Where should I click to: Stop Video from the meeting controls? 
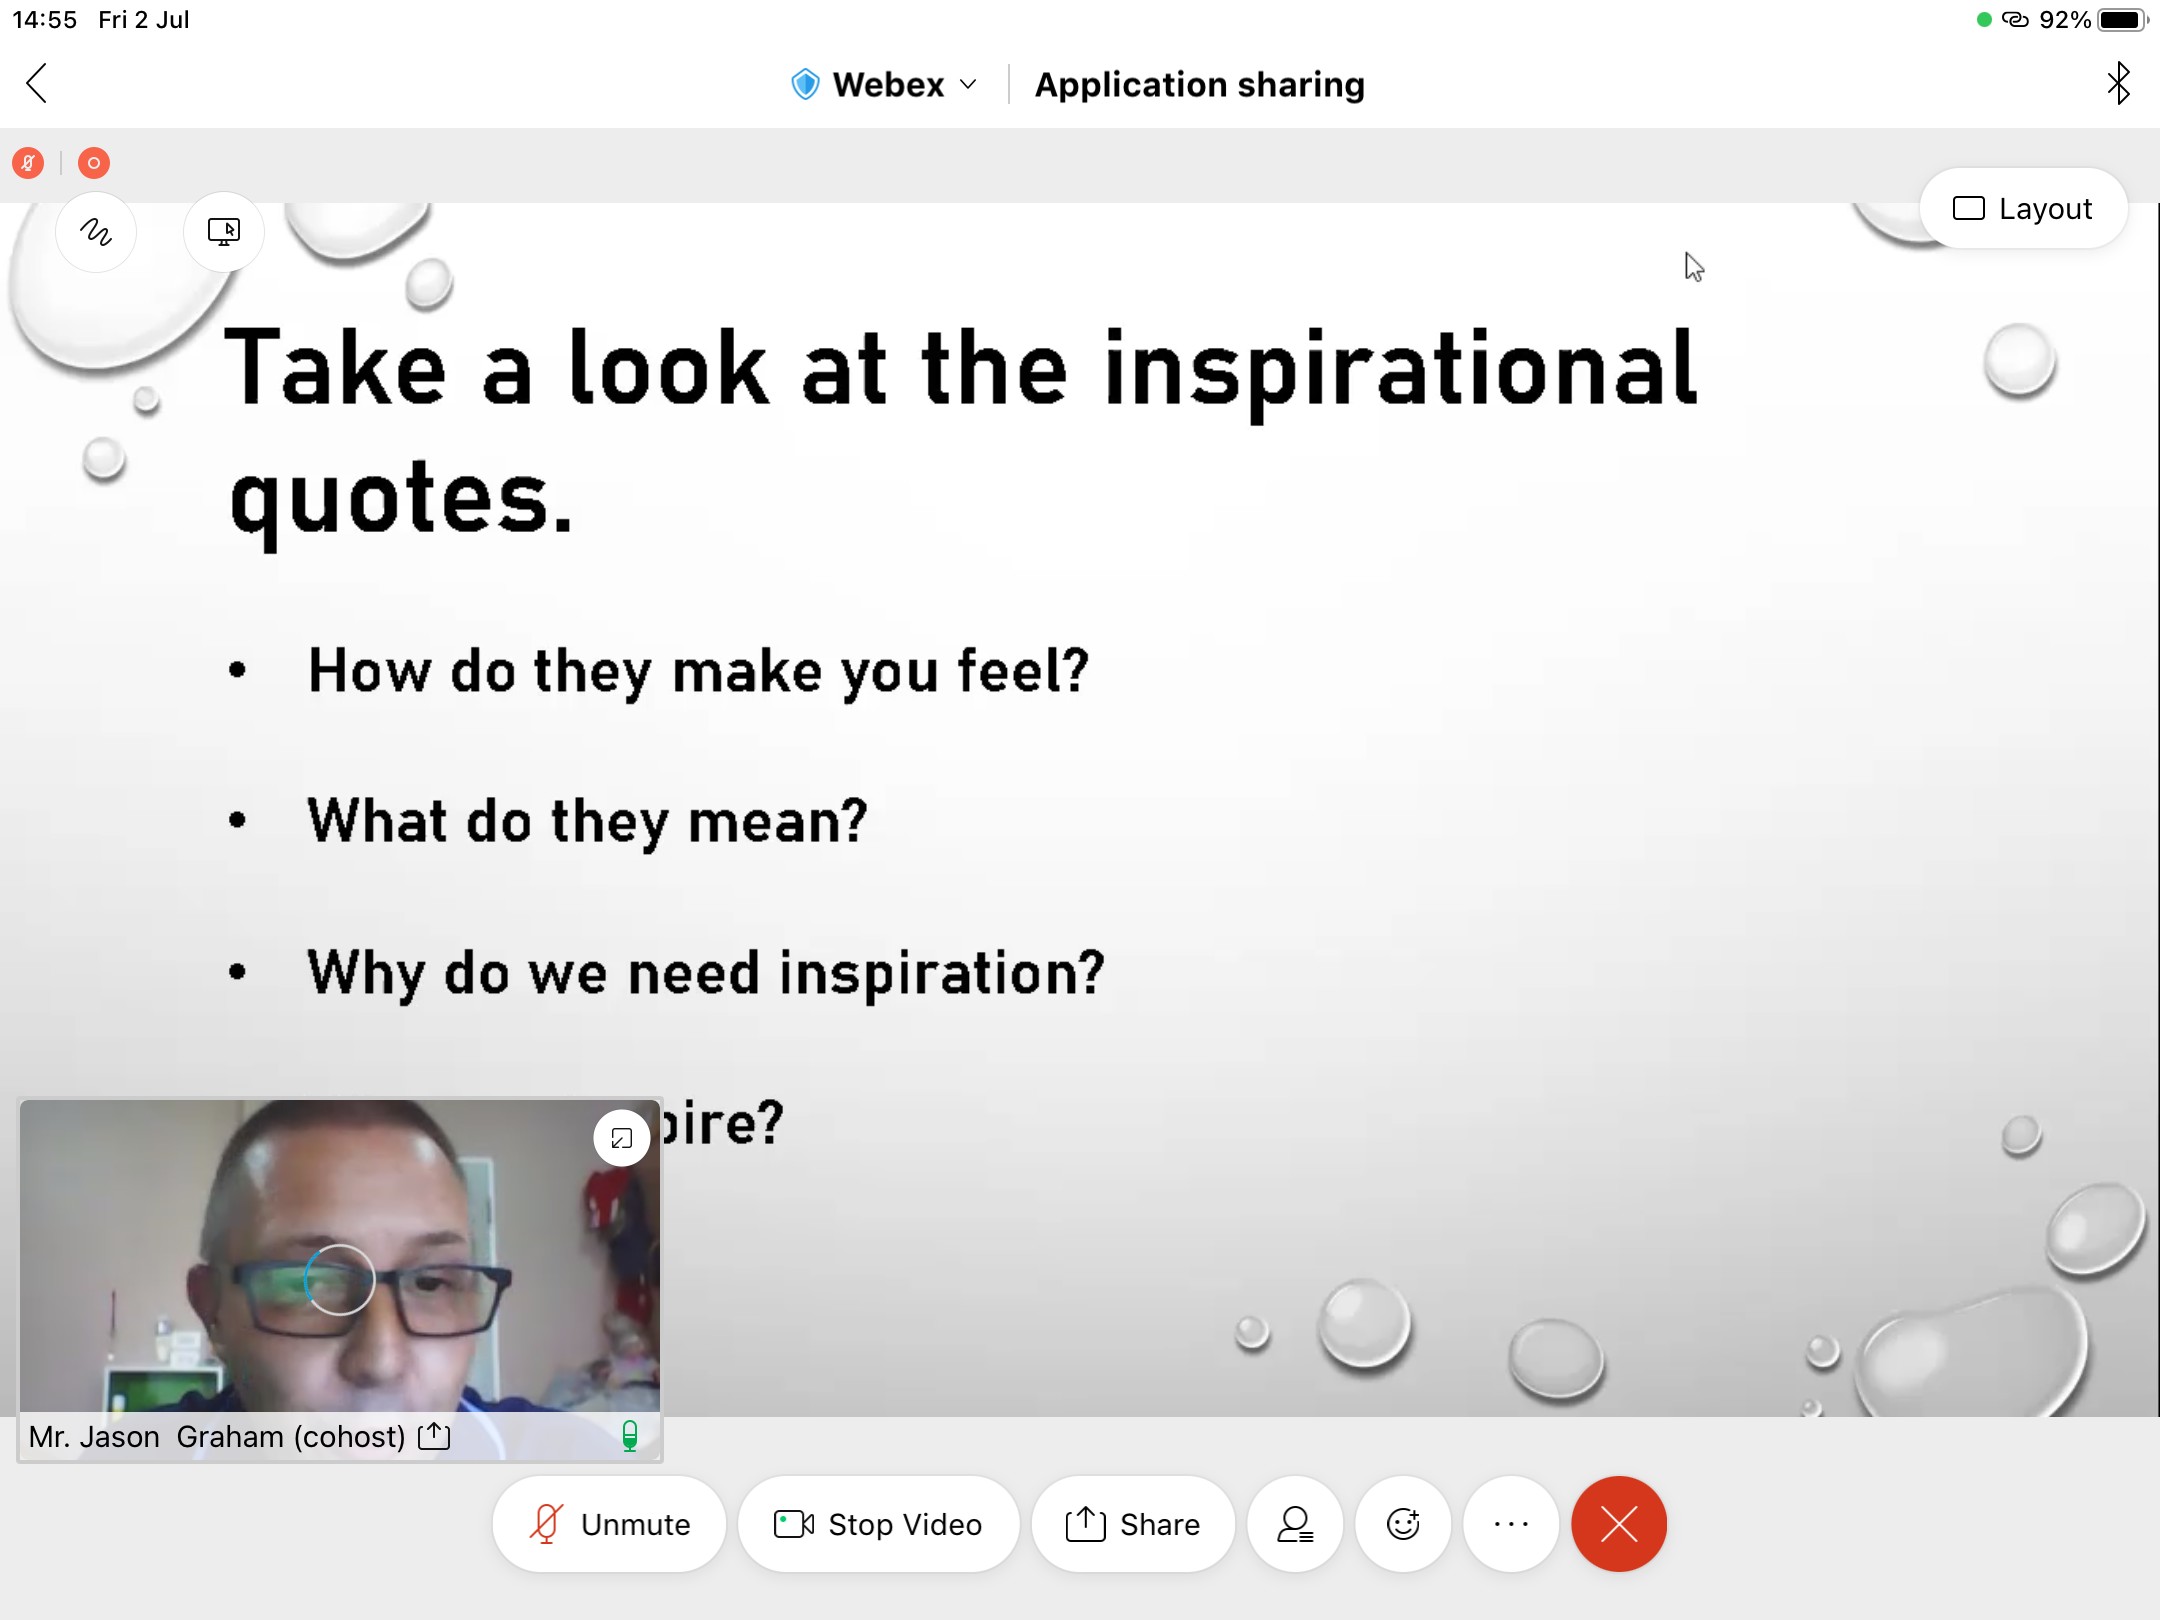click(879, 1524)
